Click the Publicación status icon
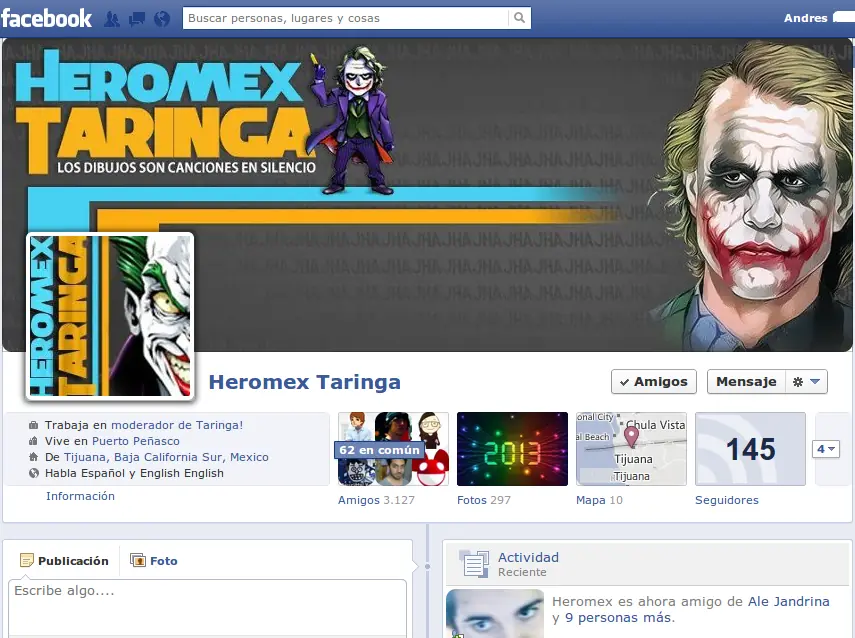 (26, 560)
